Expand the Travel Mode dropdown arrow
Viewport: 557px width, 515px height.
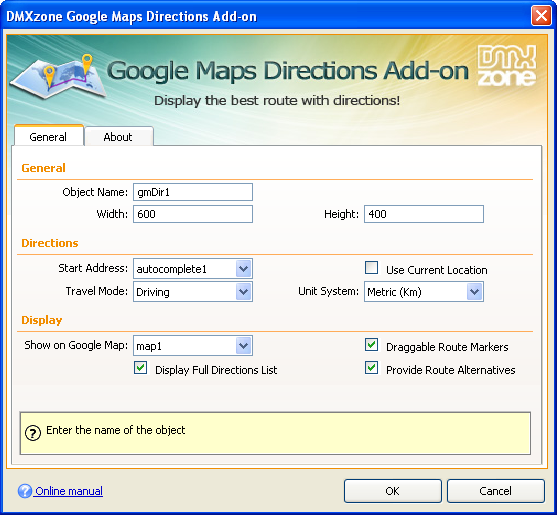[243, 292]
